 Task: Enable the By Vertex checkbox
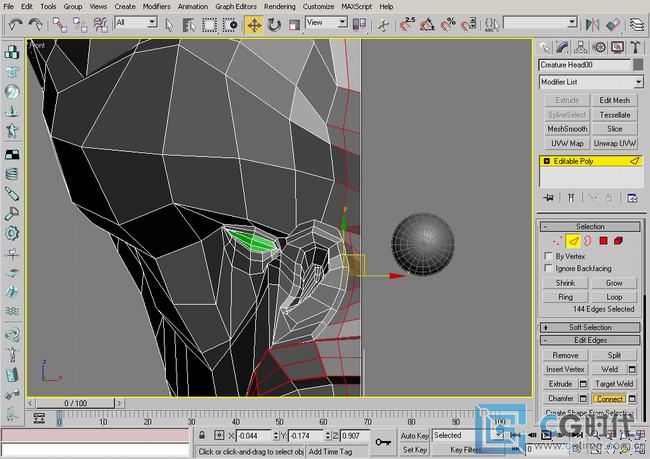(548, 256)
